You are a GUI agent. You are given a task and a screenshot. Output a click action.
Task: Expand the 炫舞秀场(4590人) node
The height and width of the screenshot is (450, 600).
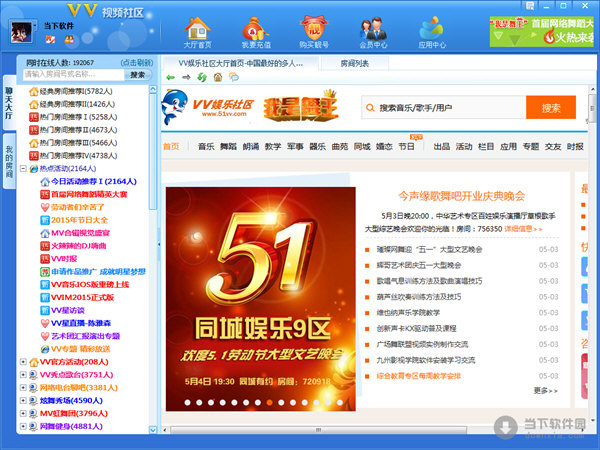pos(23,401)
